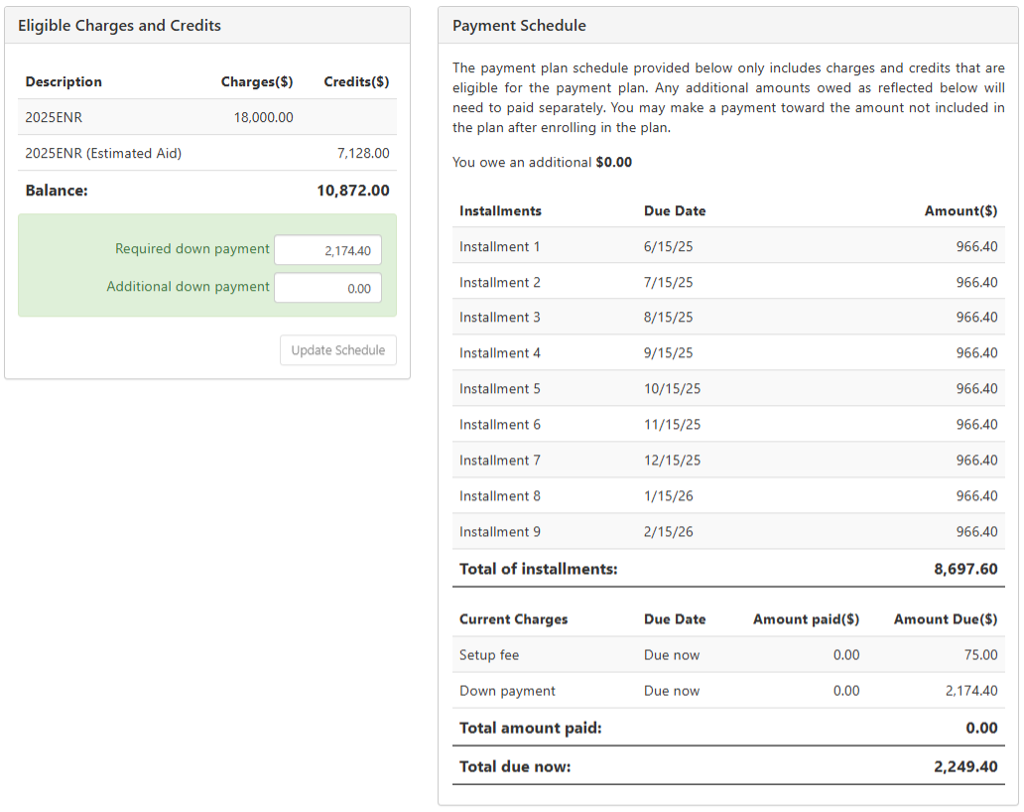1024x812 pixels.
Task: Select the Setup fee row label
Action: point(489,655)
